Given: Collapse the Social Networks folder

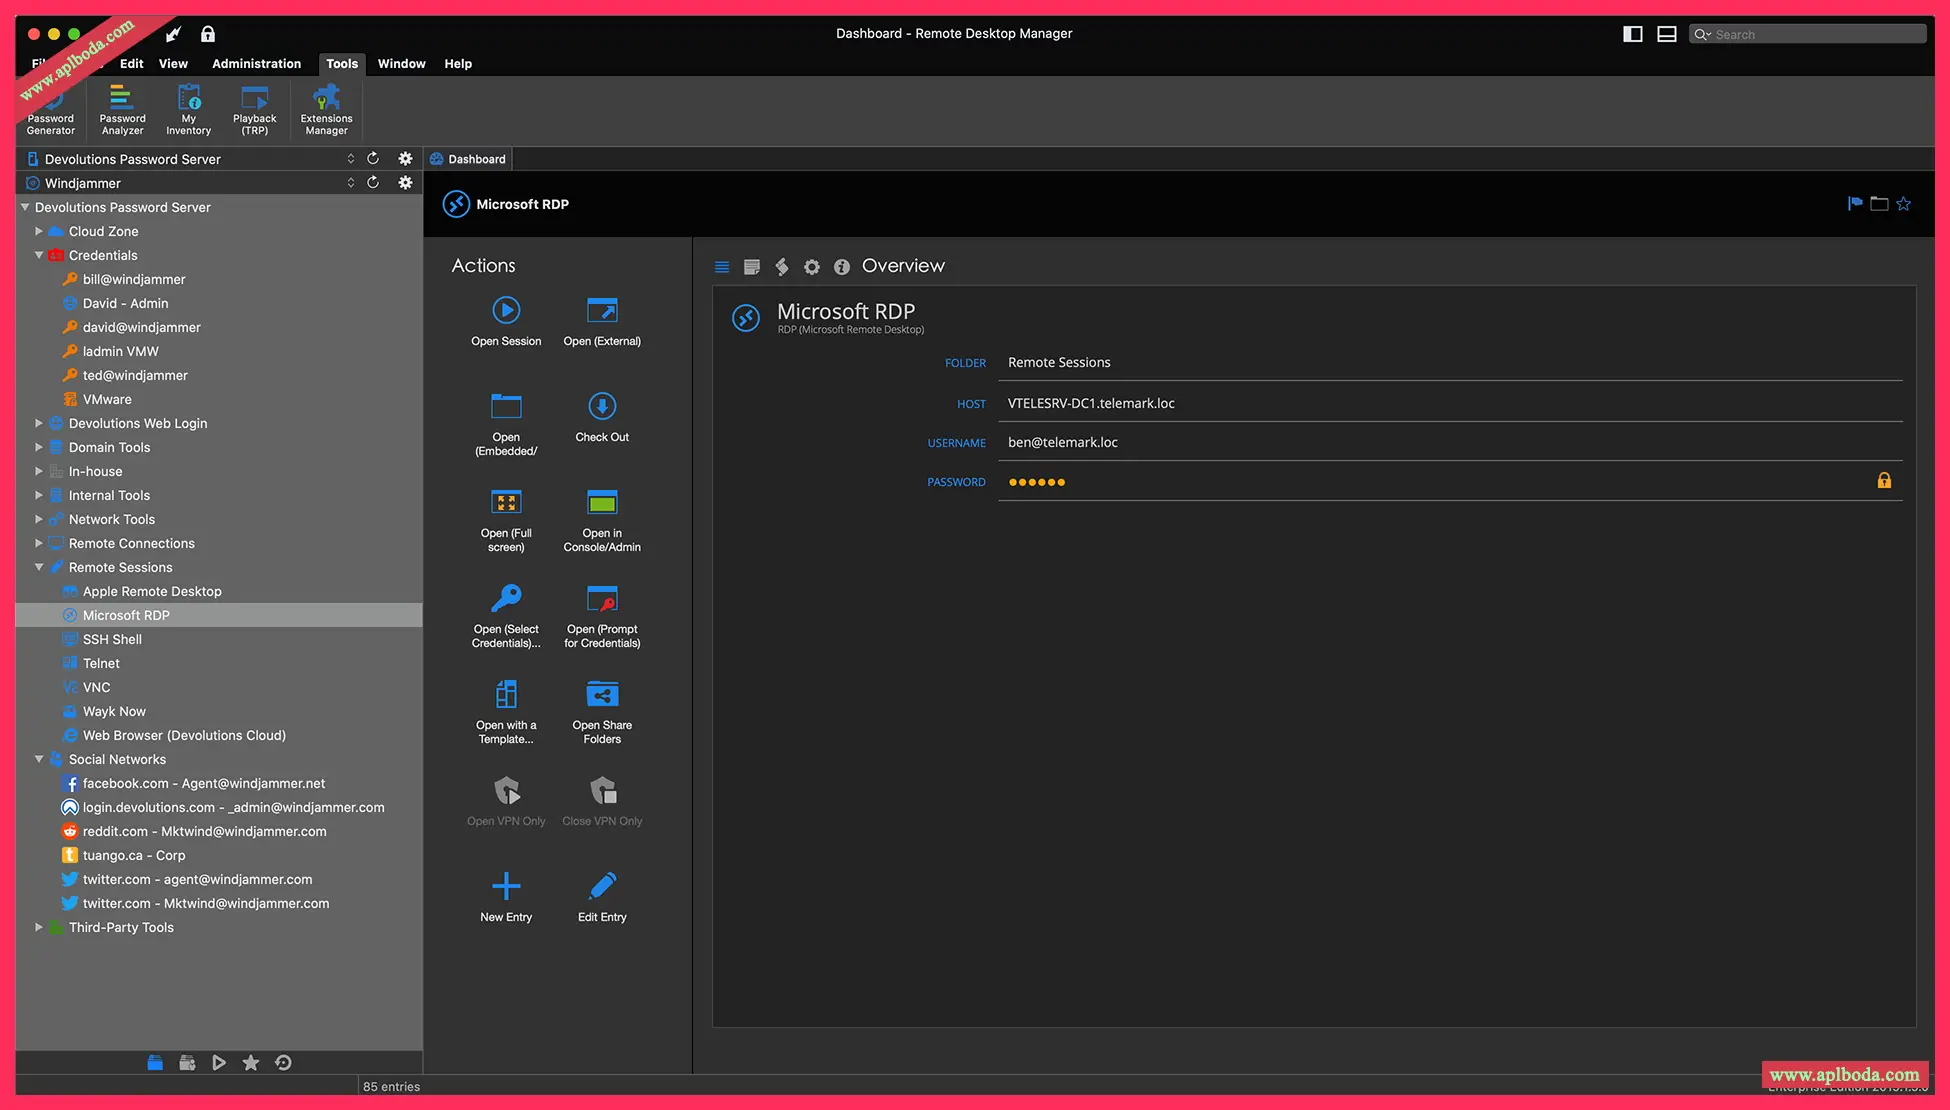Looking at the screenshot, I should (x=39, y=759).
